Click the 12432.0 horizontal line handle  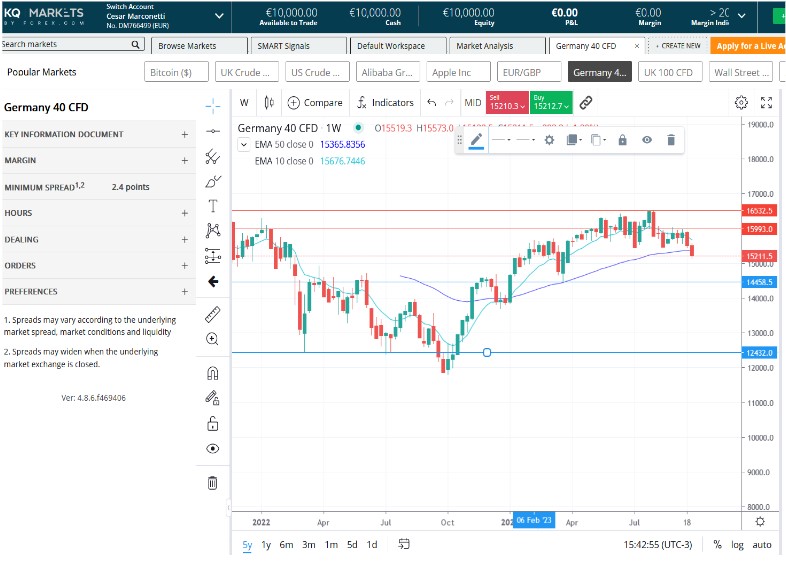487,352
